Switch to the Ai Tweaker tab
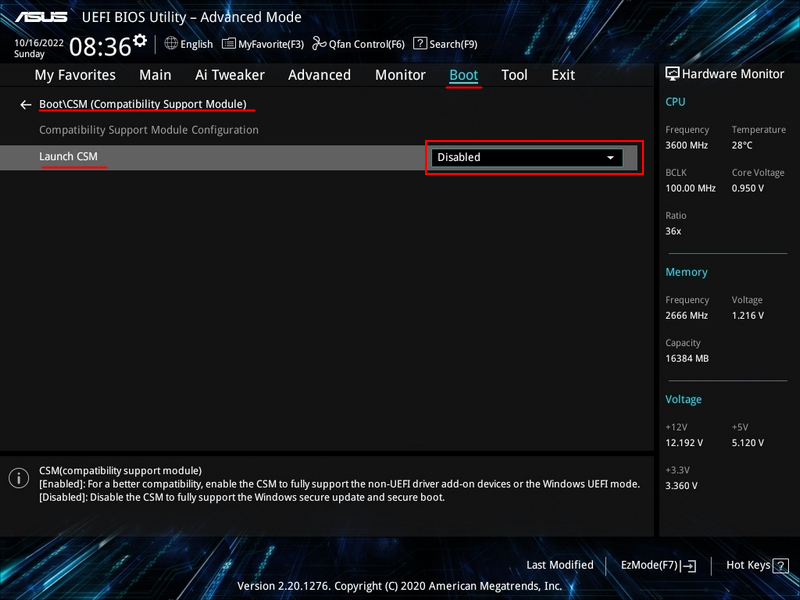Viewport: 800px width, 600px height. coord(230,75)
